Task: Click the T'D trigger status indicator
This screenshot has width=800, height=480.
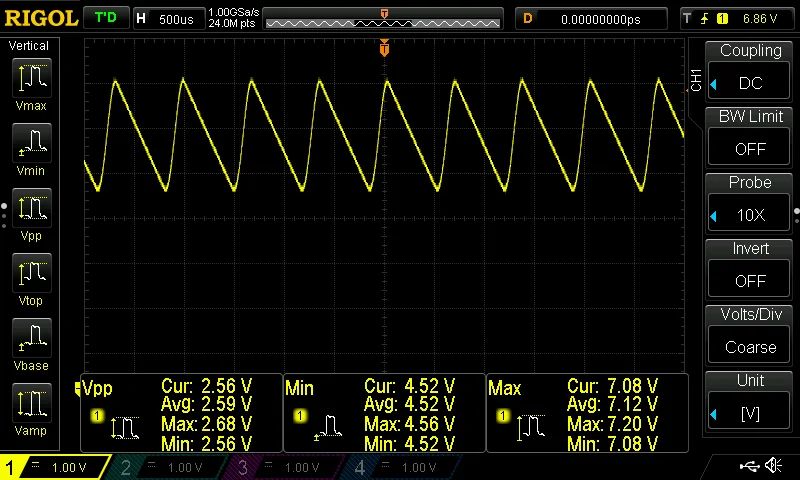Action: (x=106, y=18)
